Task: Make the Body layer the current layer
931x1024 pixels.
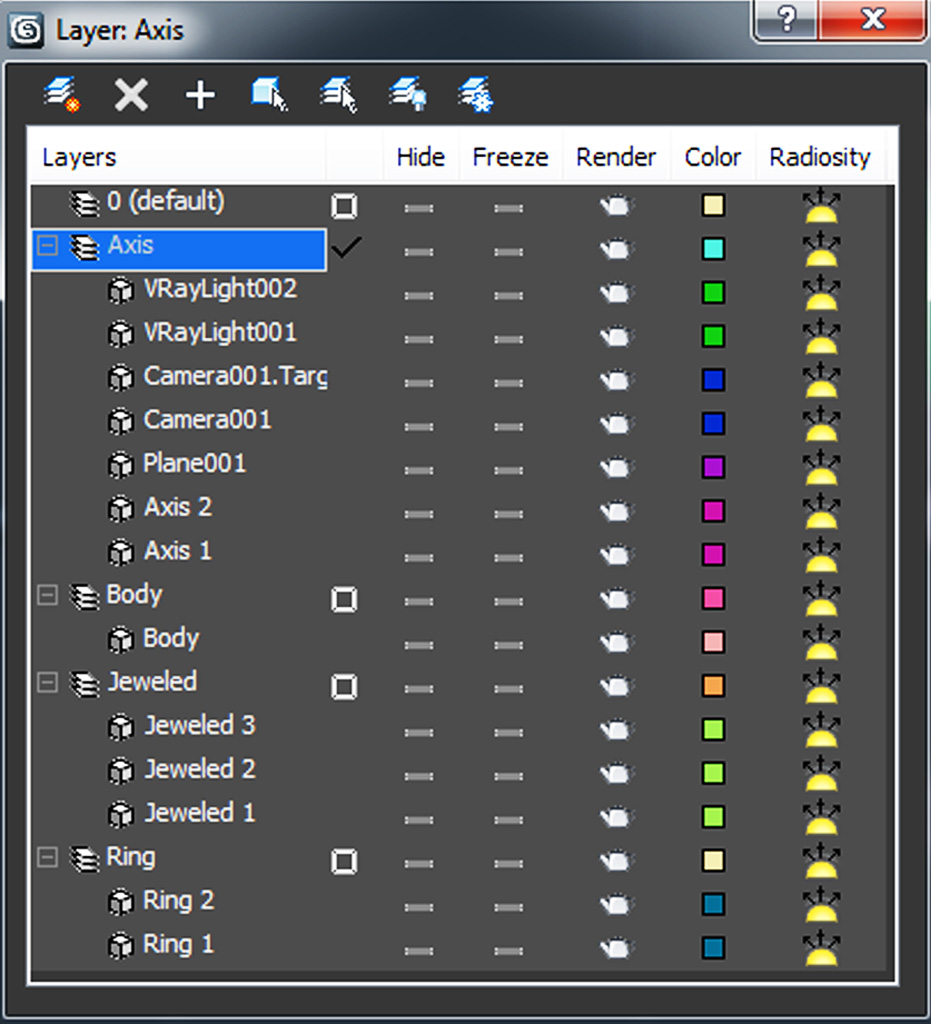Action: click(x=344, y=599)
